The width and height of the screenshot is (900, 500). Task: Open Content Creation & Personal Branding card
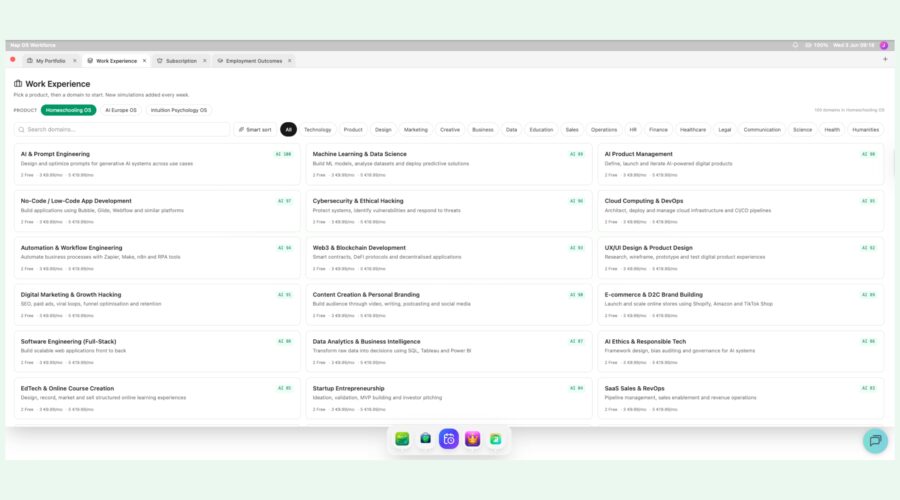point(449,305)
